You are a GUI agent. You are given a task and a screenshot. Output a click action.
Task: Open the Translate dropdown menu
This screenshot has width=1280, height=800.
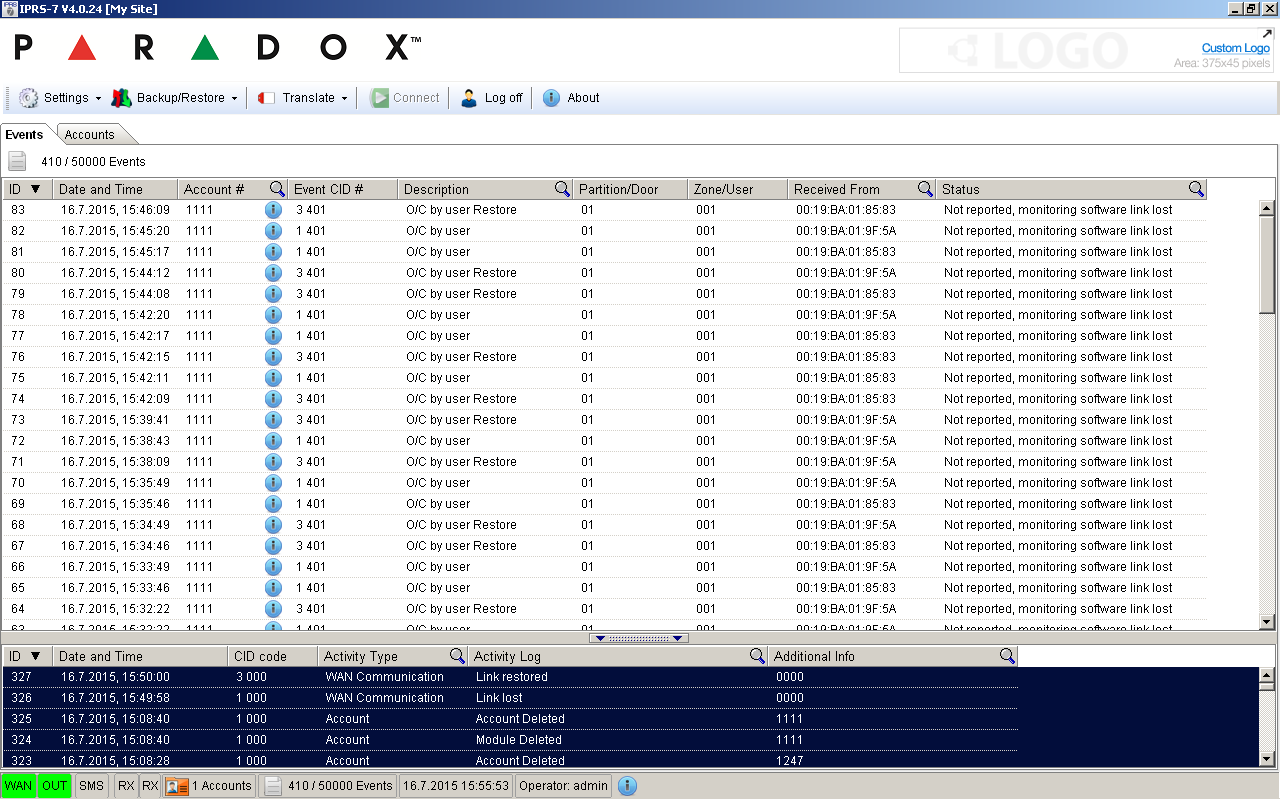coord(303,98)
